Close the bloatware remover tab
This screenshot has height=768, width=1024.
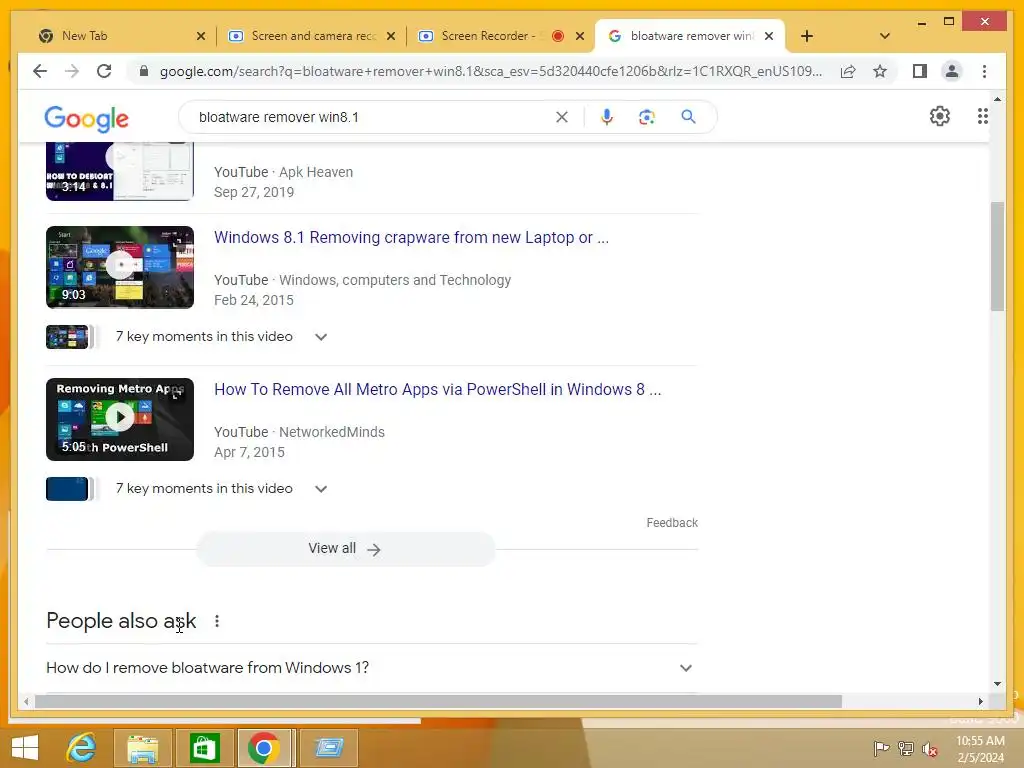pyautogui.click(x=769, y=36)
